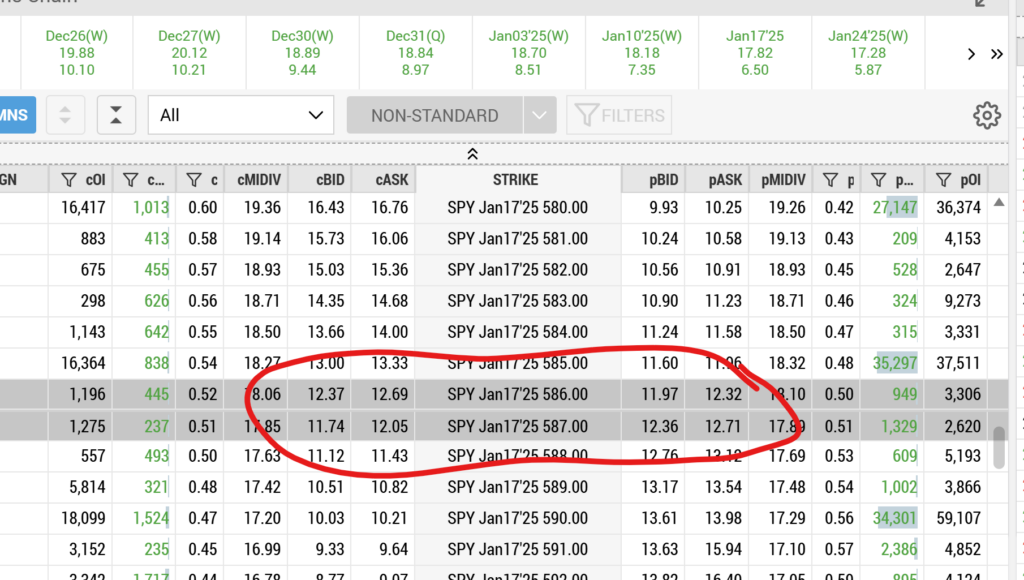Click call ask 12.05 on 587 strike
The width and height of the screenshot is (1024, 580).
(389, 427)
